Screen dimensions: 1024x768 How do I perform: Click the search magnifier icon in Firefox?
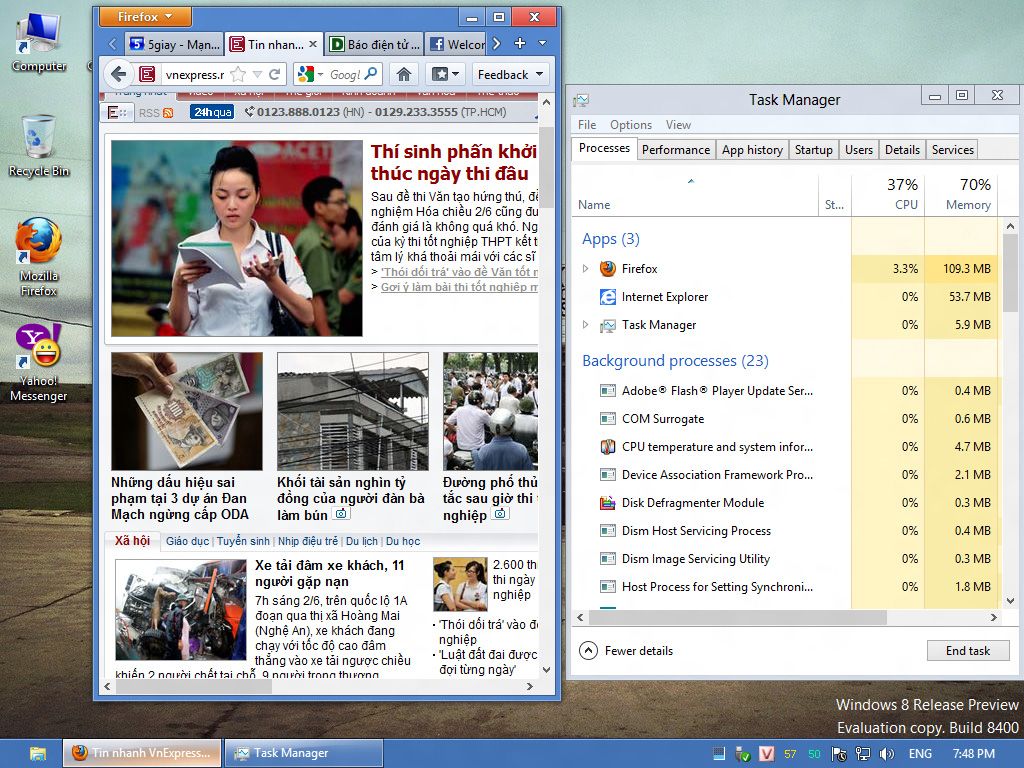[372, 74]
